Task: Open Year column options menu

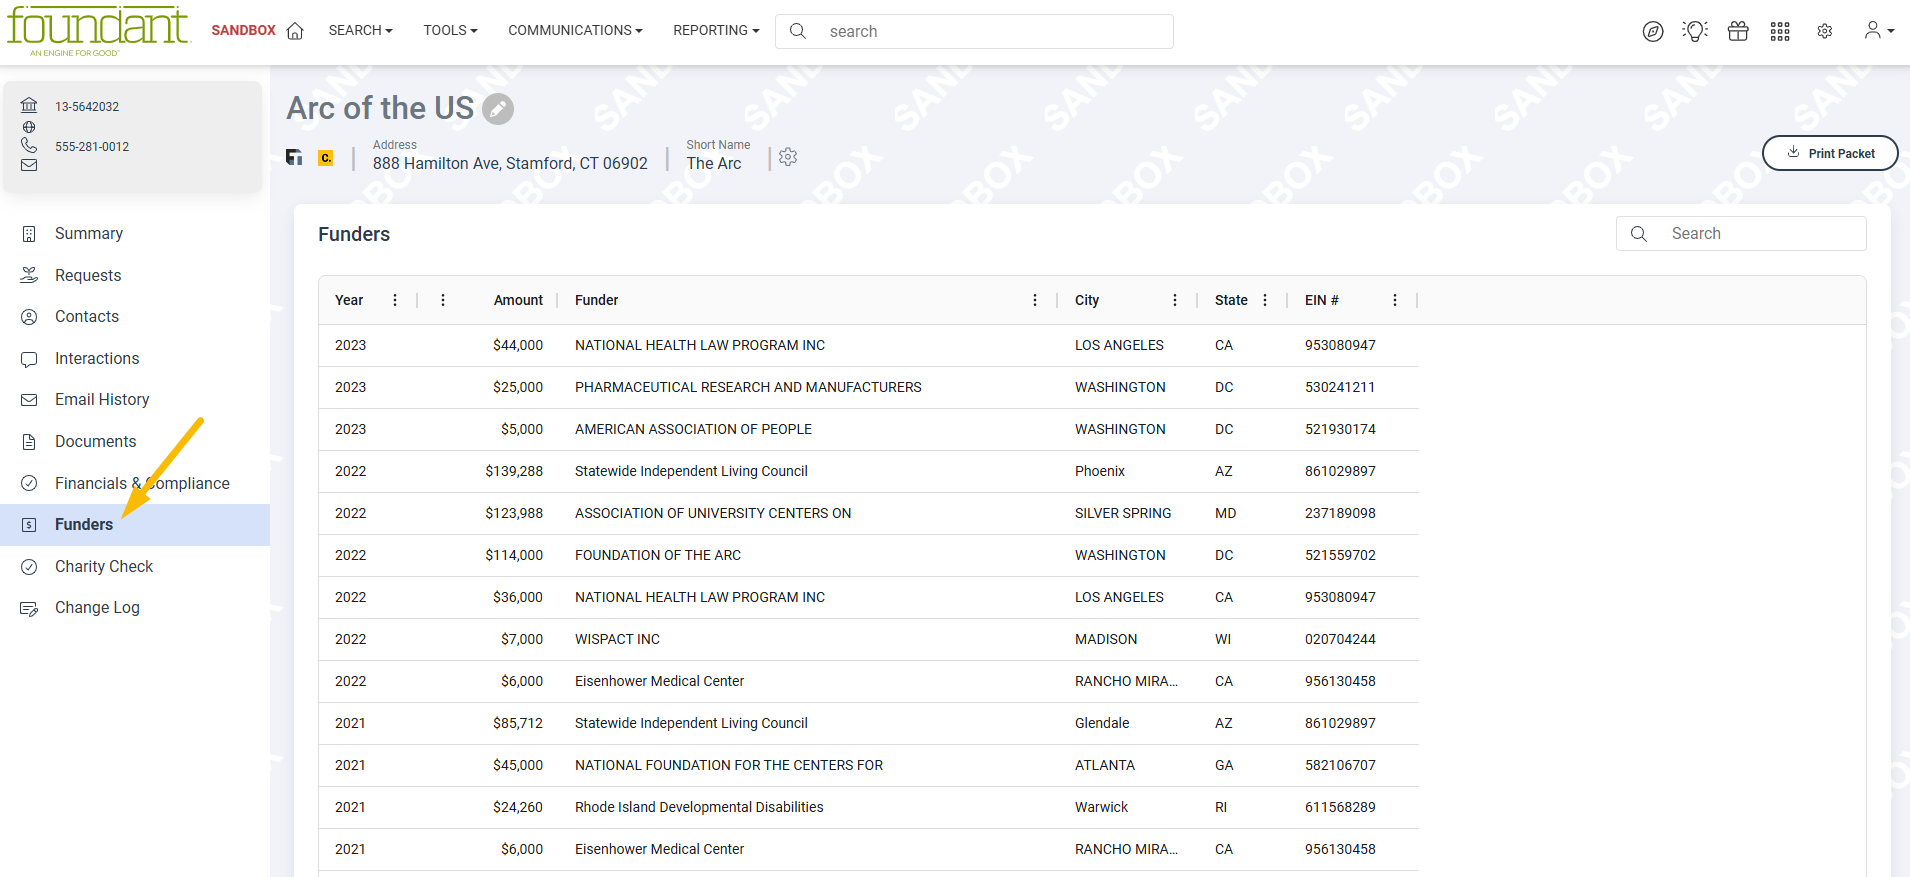Action: [x=395, y=300]
